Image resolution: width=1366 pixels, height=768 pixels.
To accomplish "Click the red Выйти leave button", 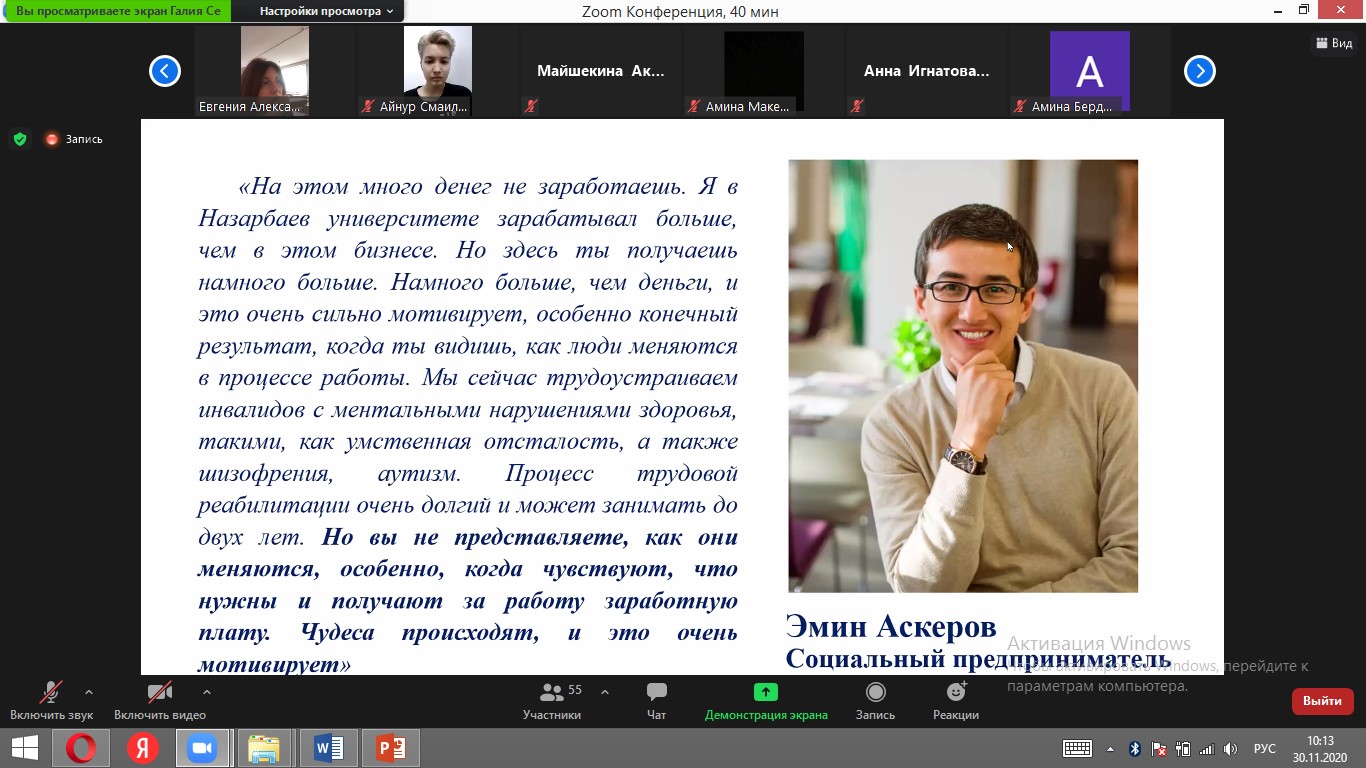I will pyautogui.click(x=1322, y=701).
